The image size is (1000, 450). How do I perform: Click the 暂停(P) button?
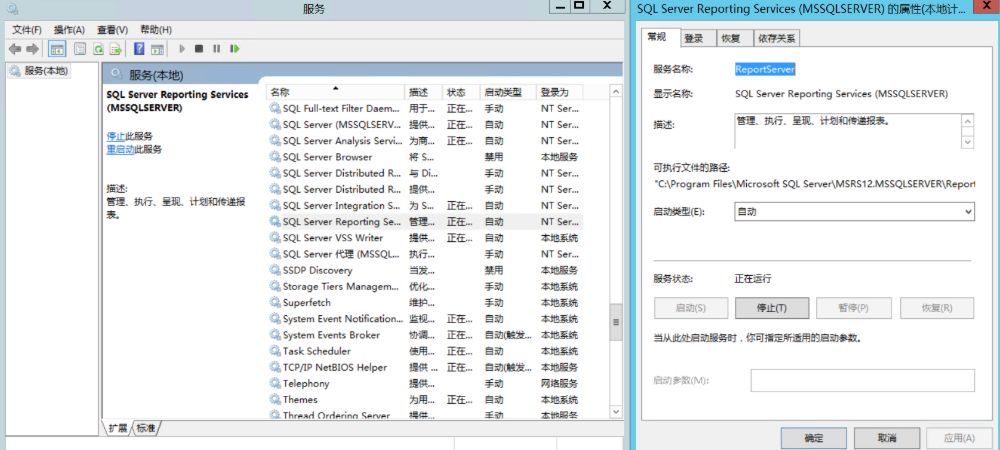[x=853, y=308]
